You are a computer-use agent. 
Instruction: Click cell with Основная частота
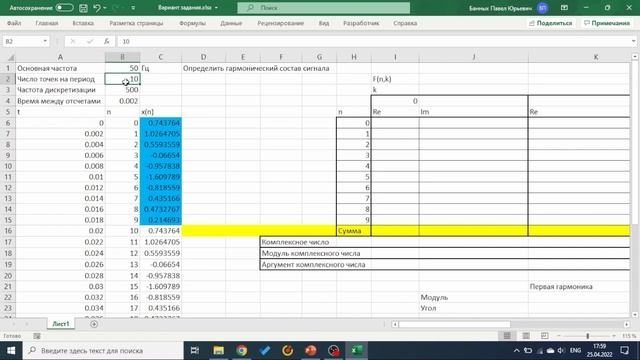(x=60, y=68)
